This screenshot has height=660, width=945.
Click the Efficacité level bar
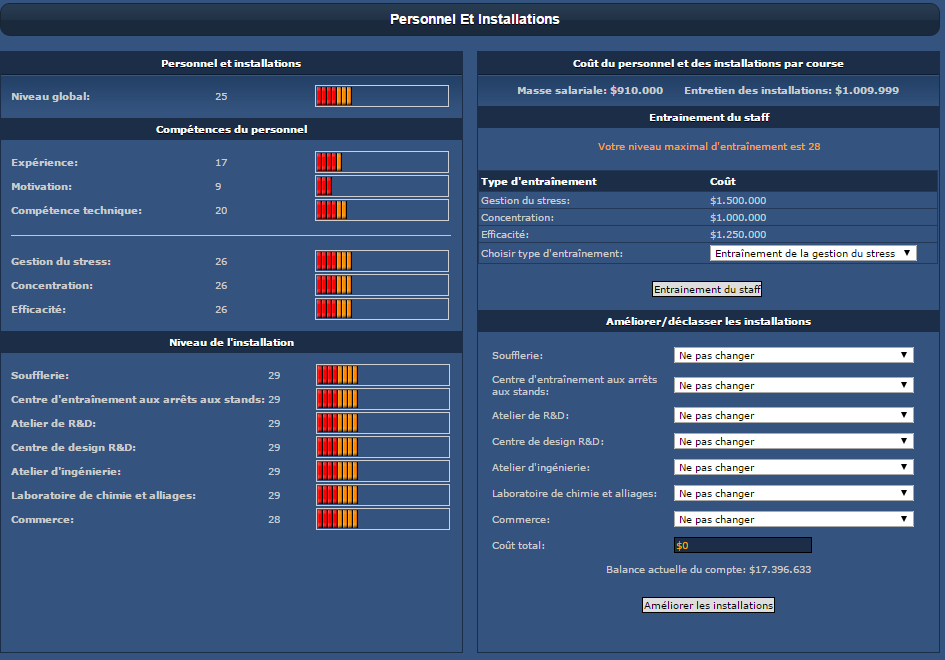click(381, 309)
